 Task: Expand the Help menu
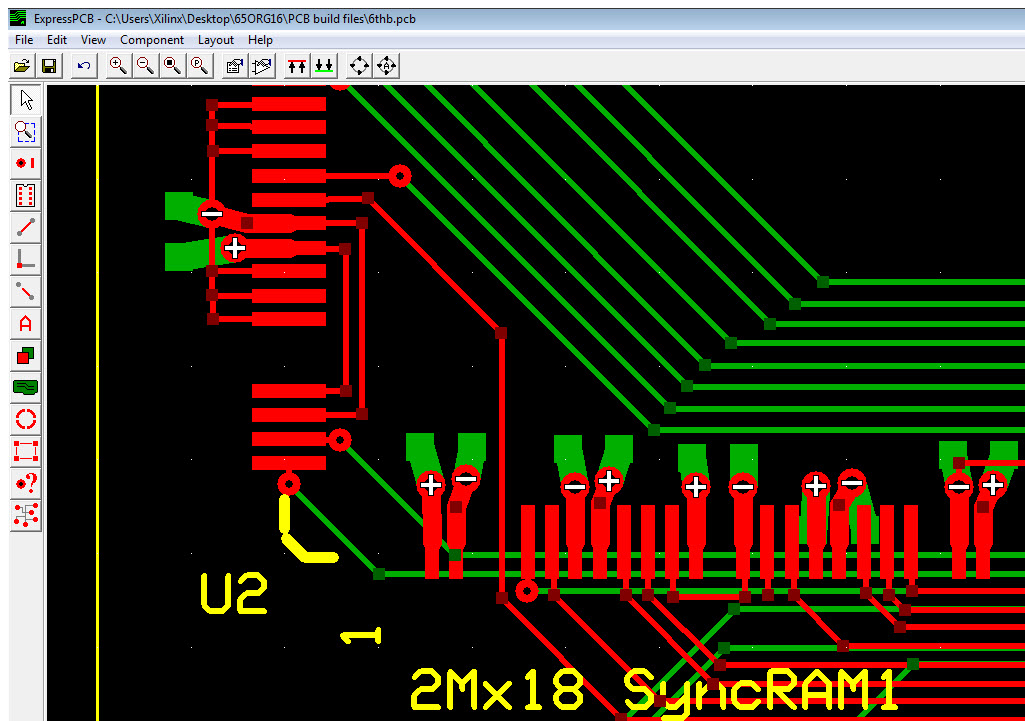pyautogui.click(x=260, y=40)
